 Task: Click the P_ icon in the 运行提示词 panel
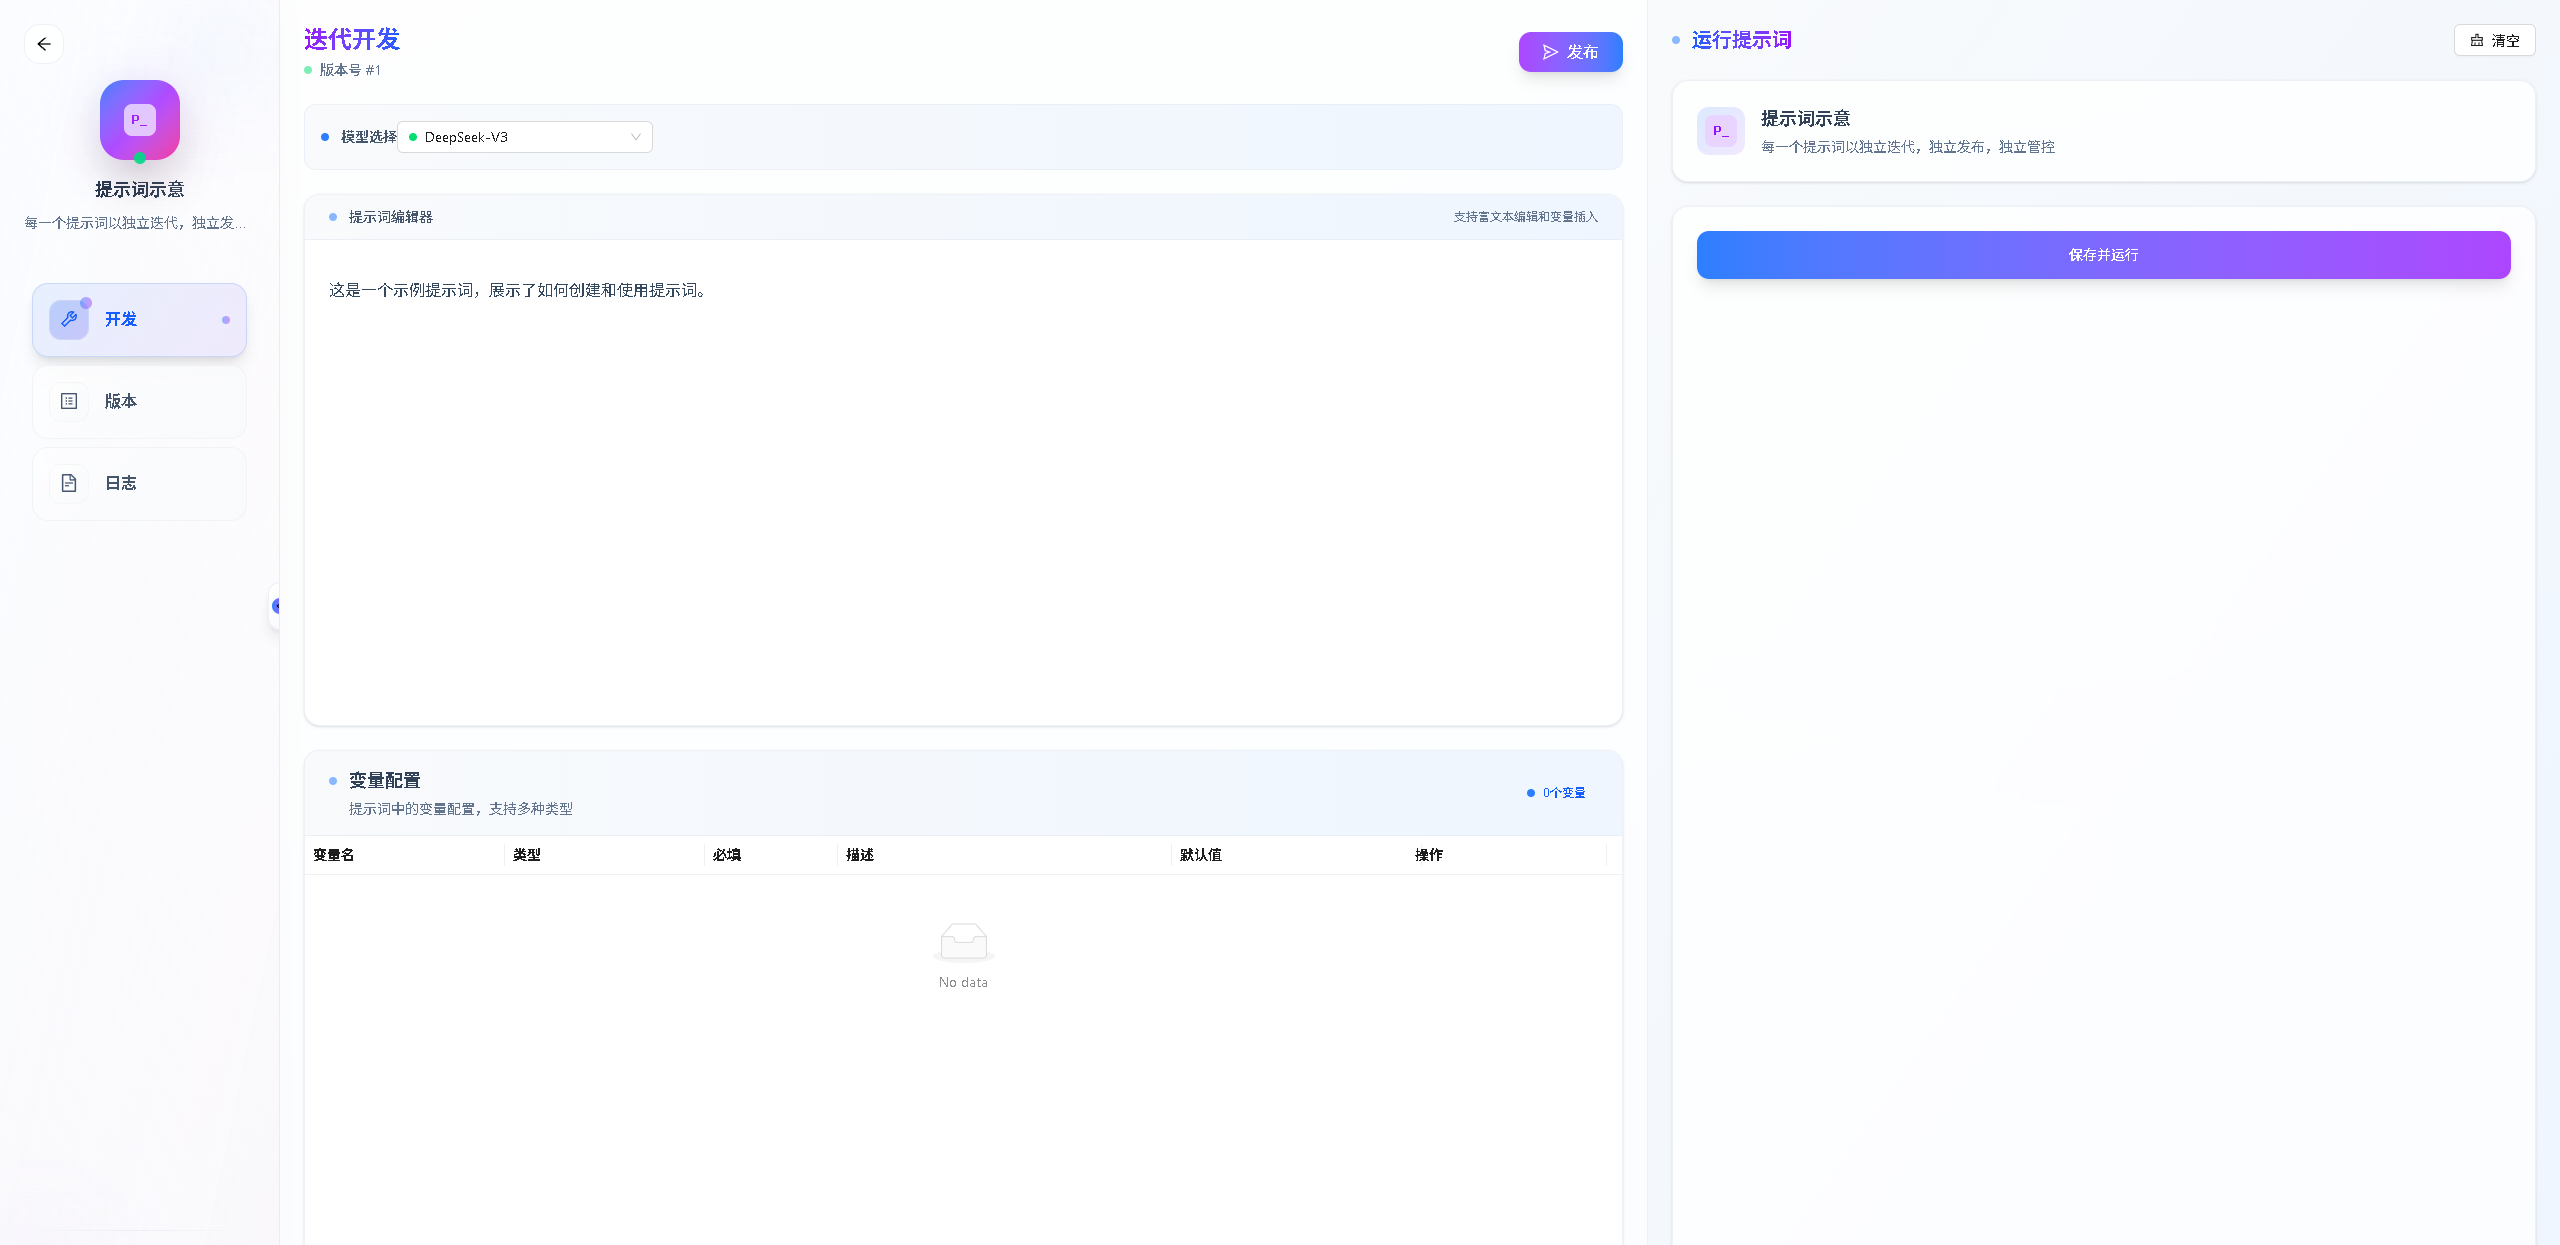coord(1719,130)
